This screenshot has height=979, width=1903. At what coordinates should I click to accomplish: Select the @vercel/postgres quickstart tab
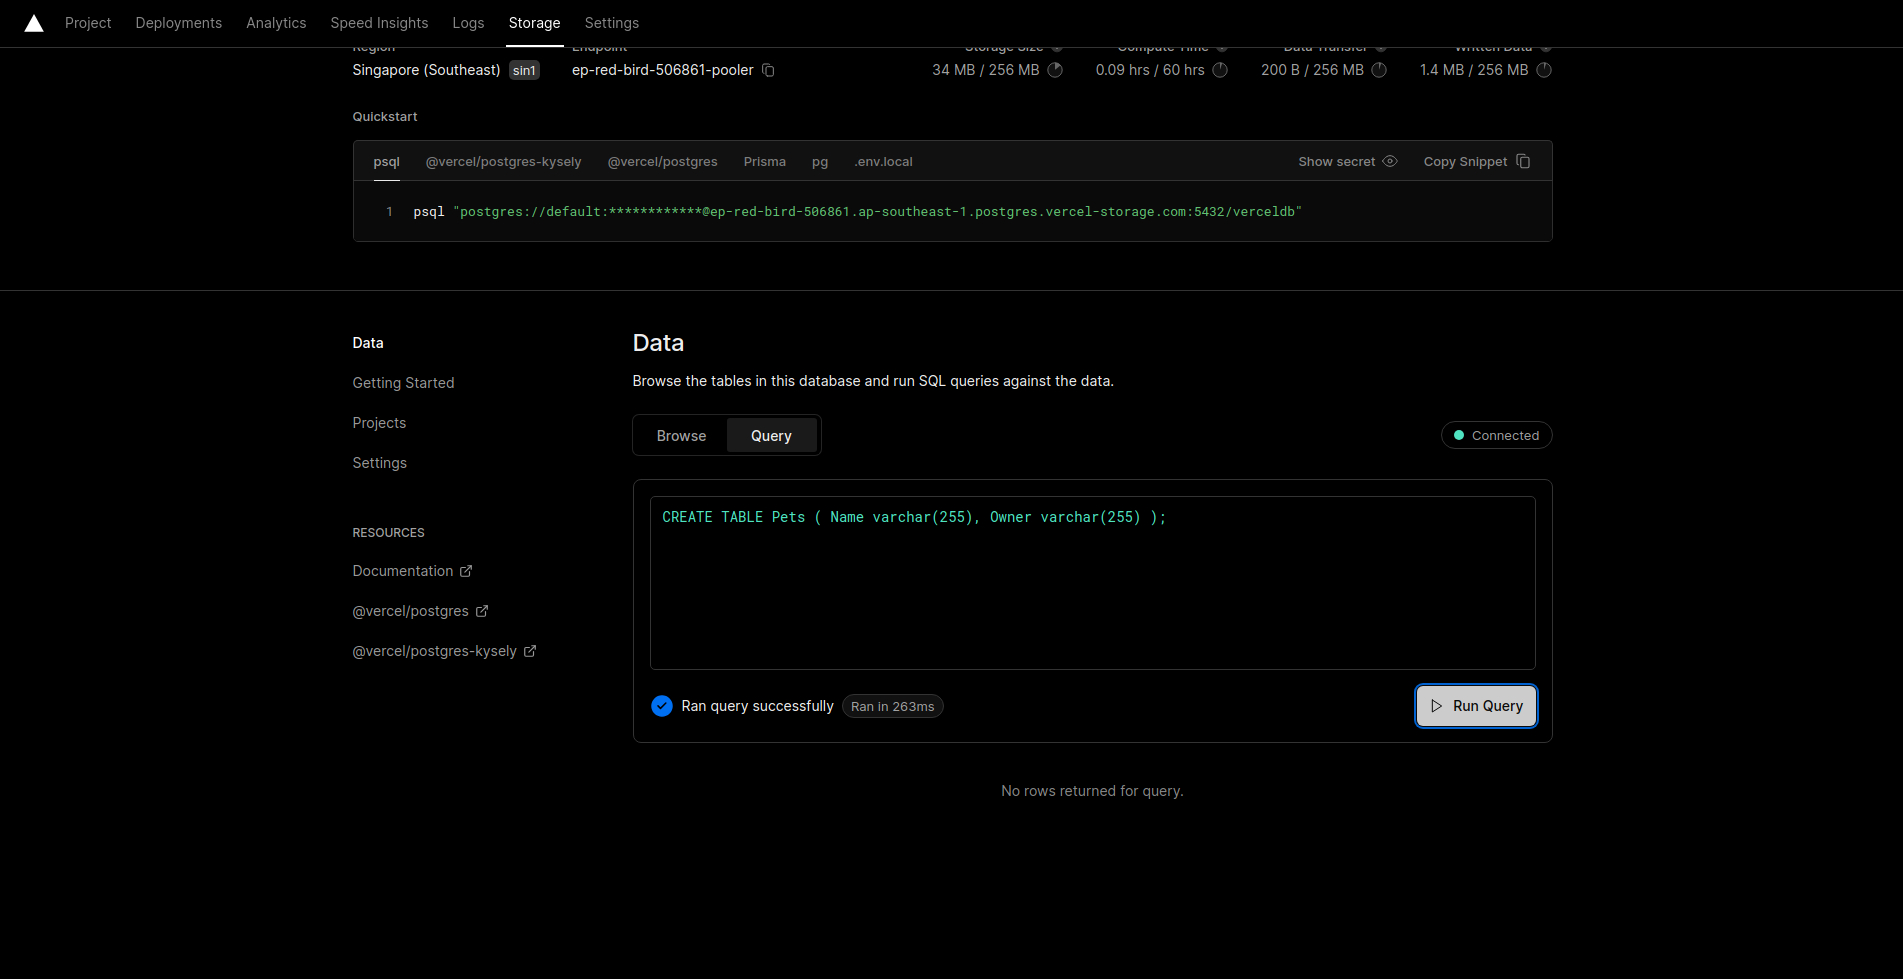pos(662,162)
